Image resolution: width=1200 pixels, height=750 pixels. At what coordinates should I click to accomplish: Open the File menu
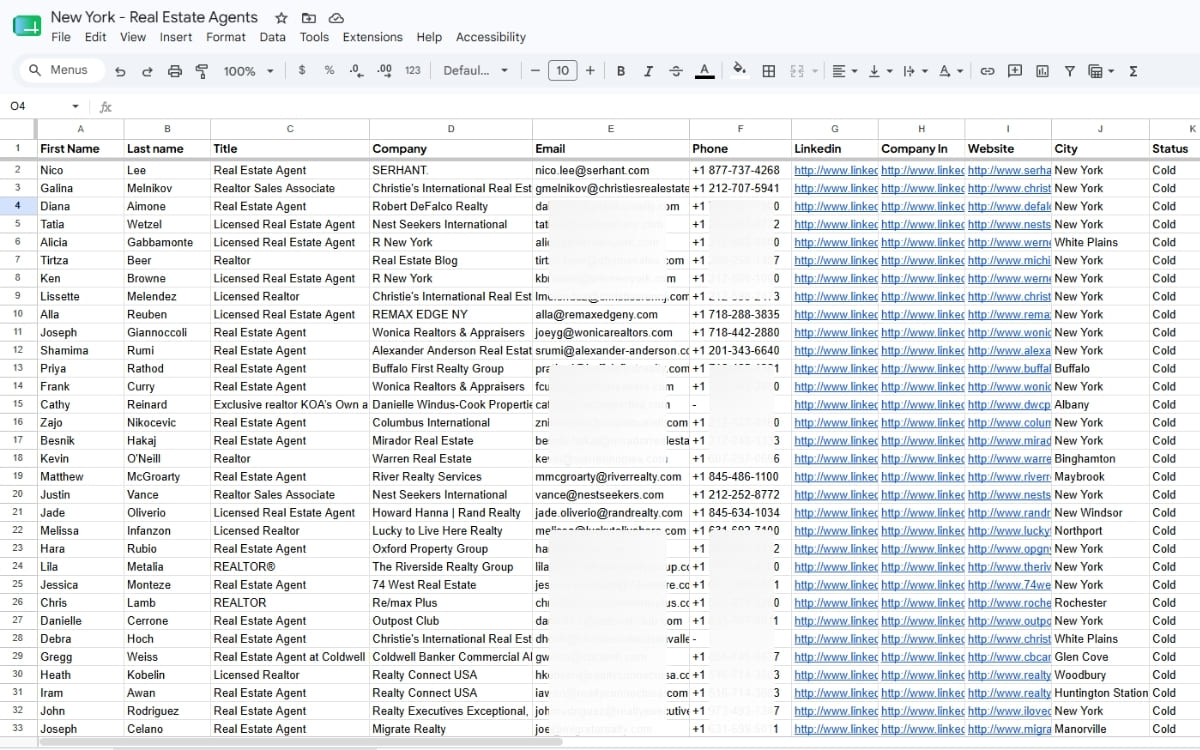click(61, 37)
